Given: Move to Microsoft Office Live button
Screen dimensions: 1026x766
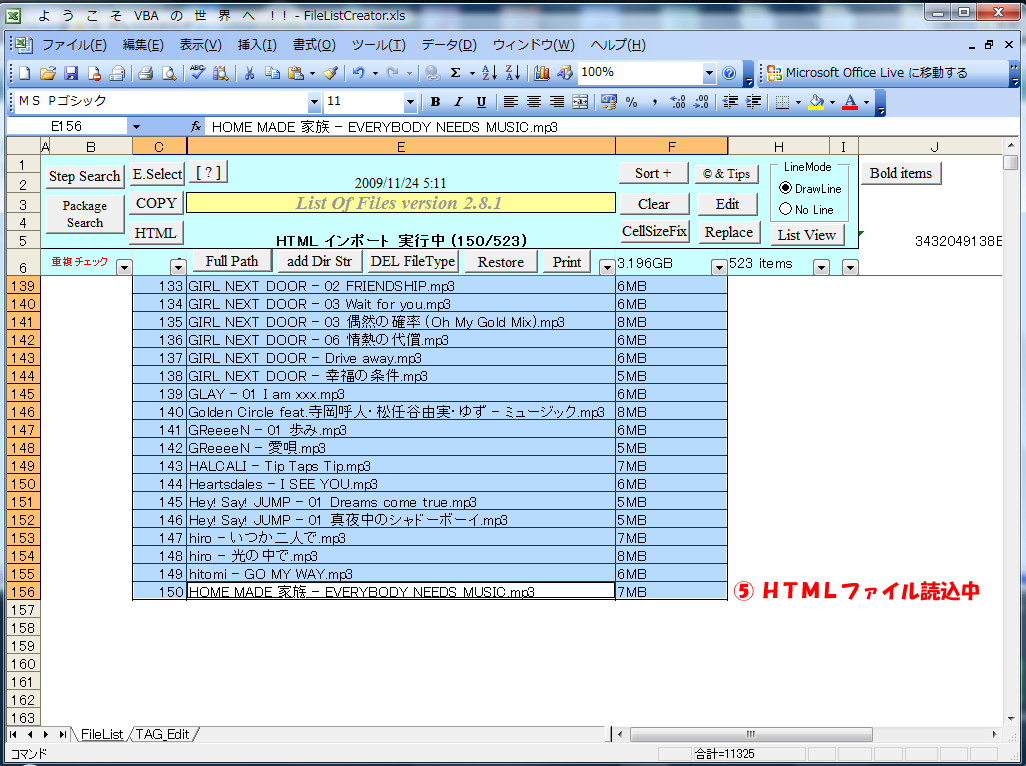Looking at the screenshot, I should (867, 73).
